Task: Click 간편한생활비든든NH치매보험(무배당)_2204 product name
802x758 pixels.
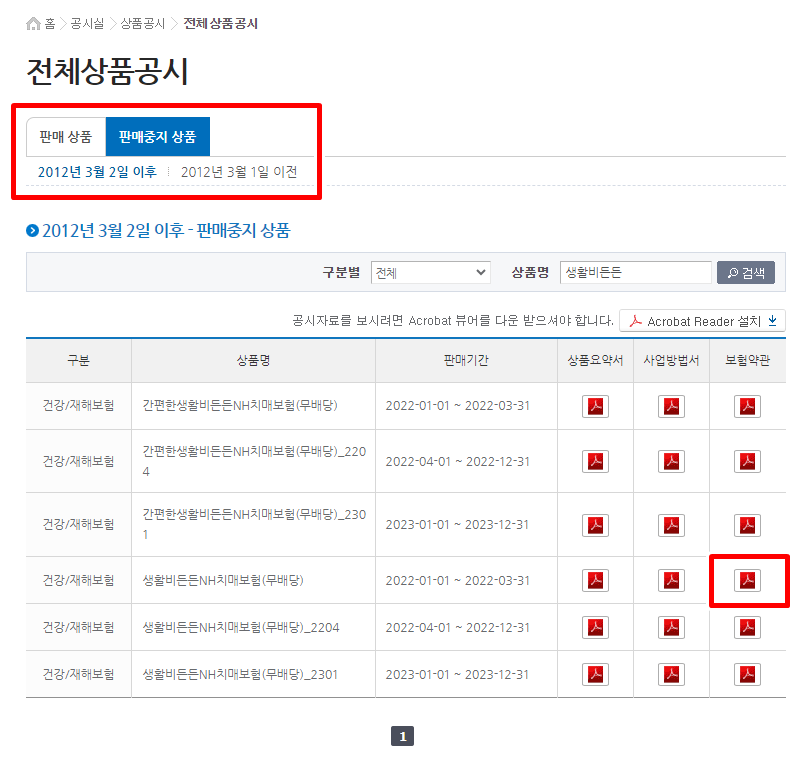Action: (254, 461)
